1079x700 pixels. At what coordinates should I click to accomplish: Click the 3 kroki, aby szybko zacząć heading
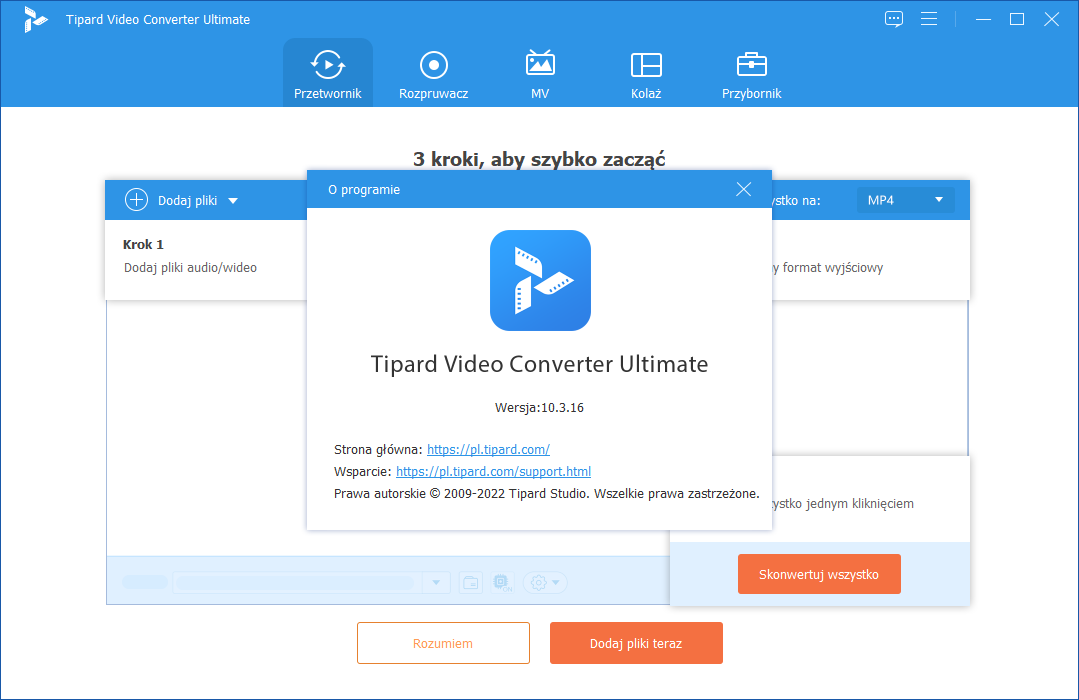click(x=540, y=159)
